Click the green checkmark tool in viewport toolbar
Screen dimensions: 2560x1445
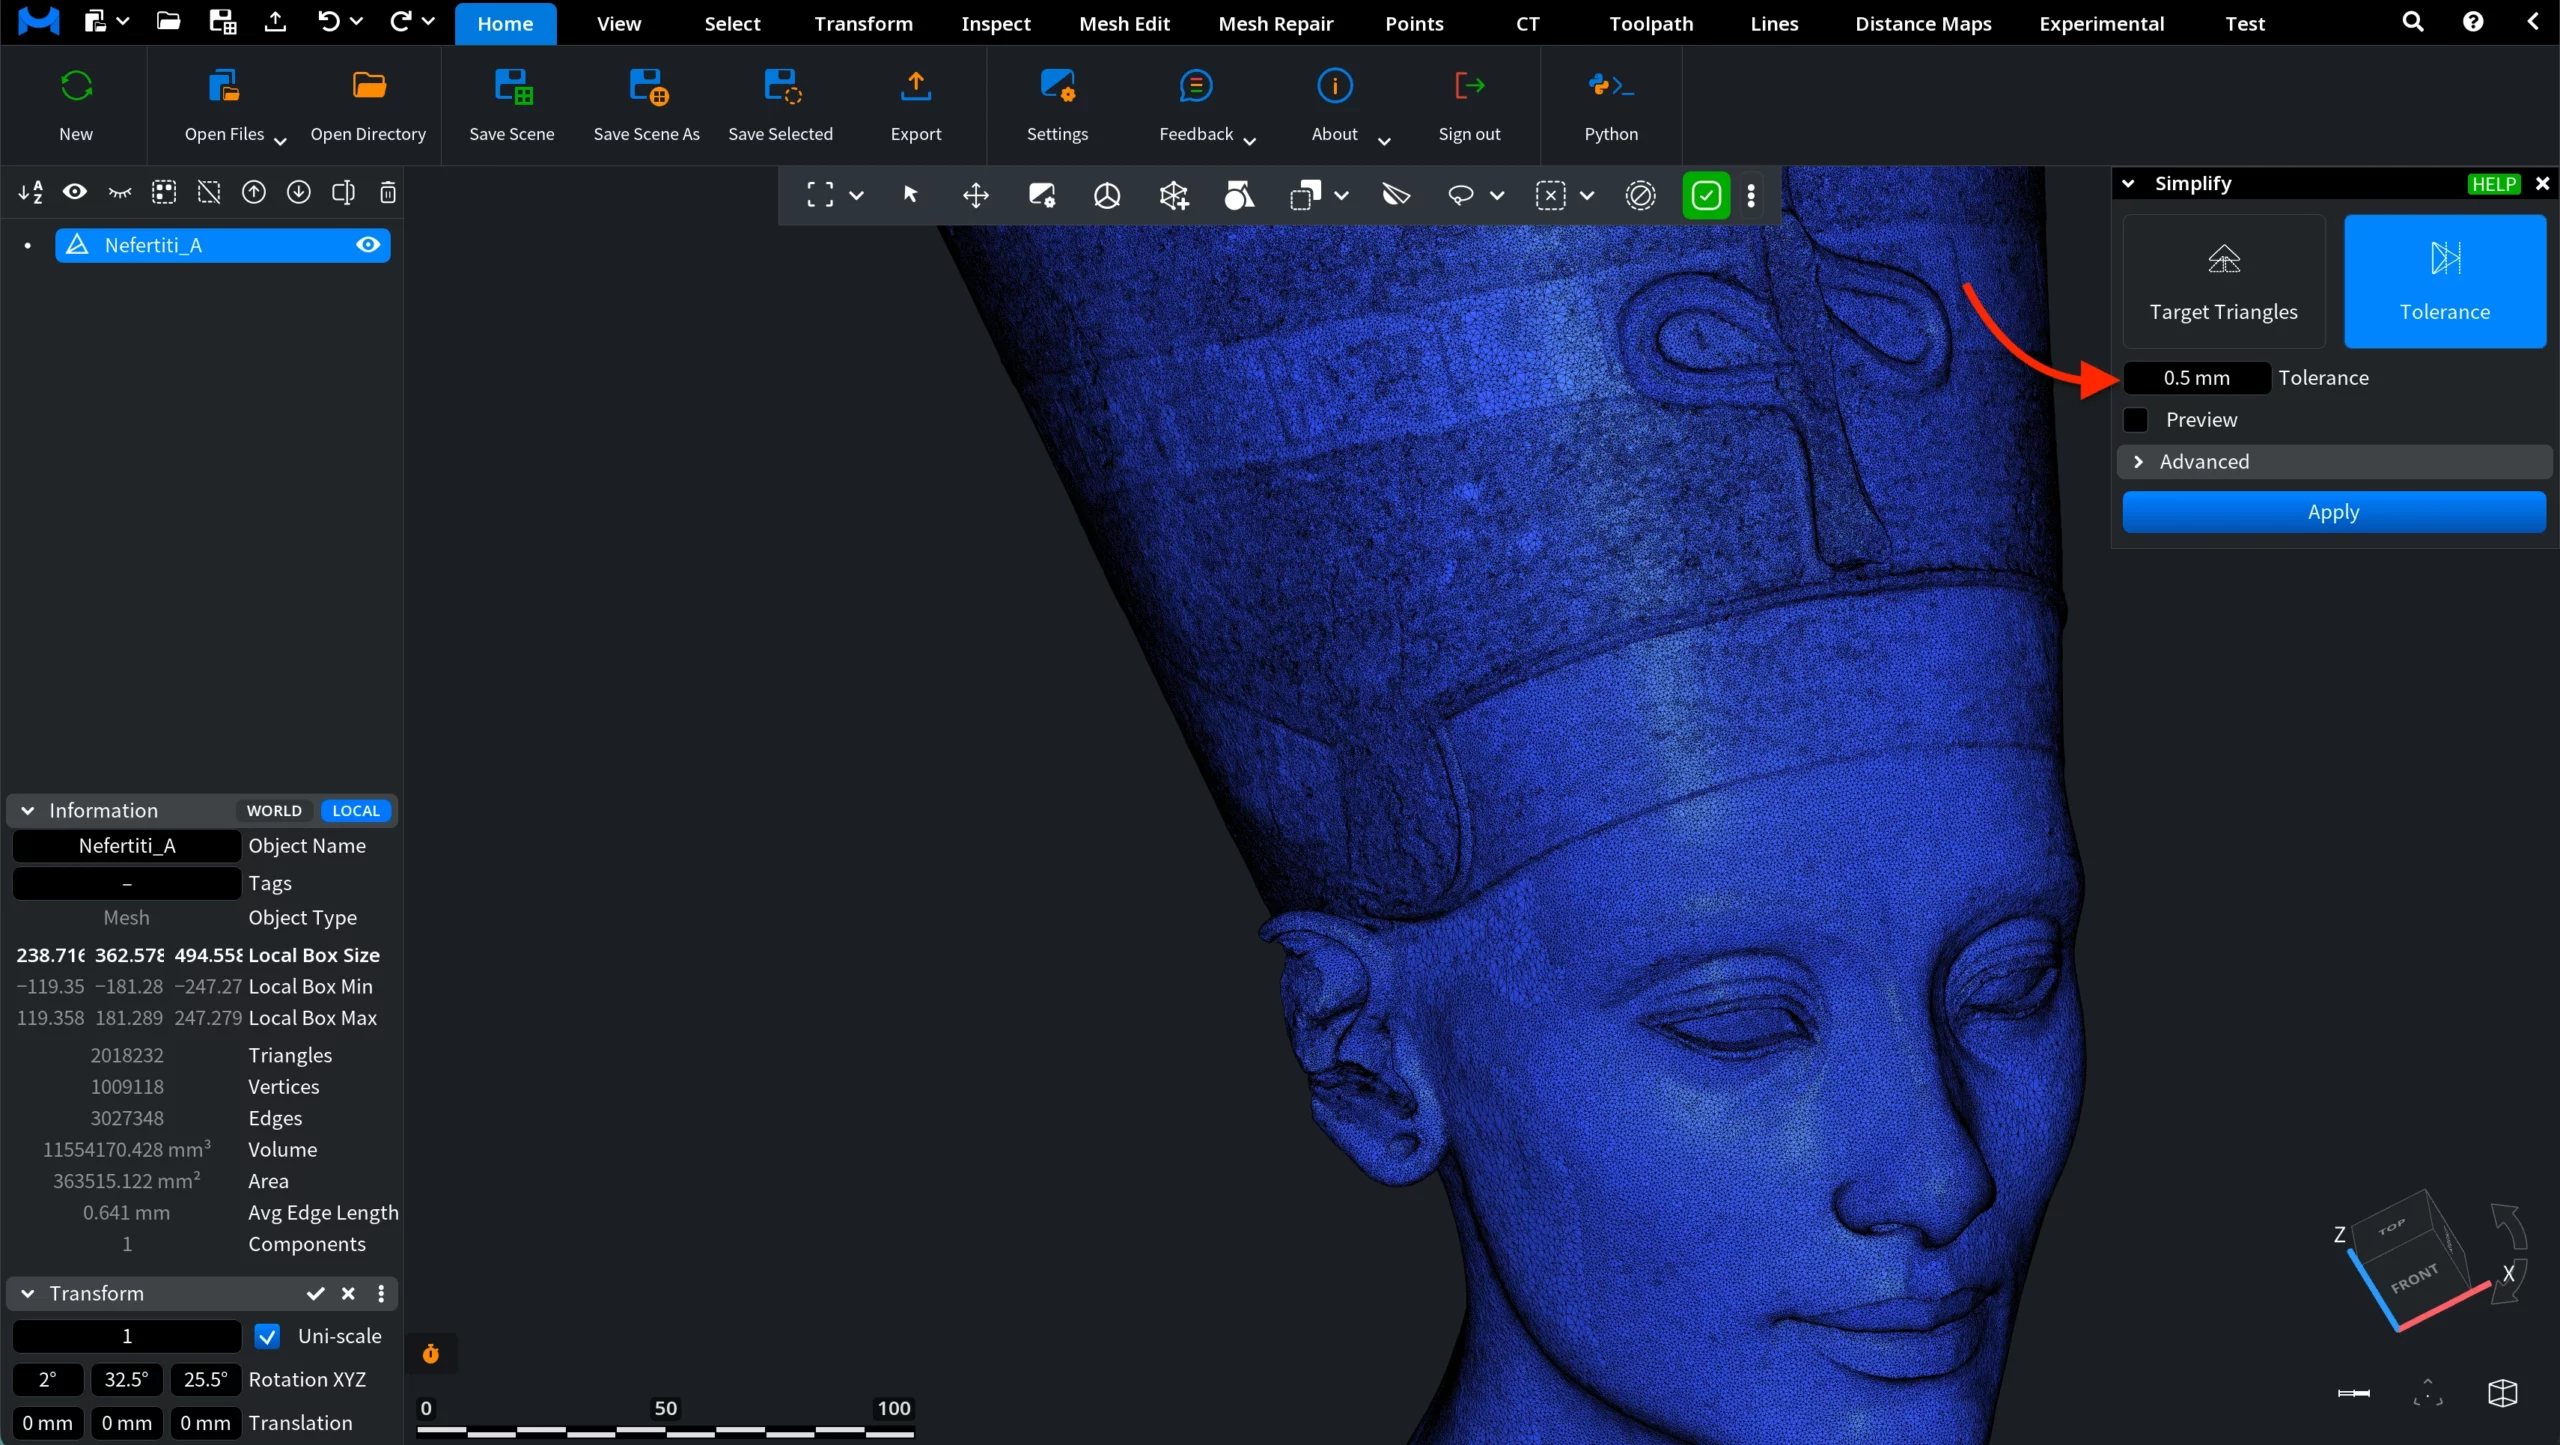[1706, 195]
